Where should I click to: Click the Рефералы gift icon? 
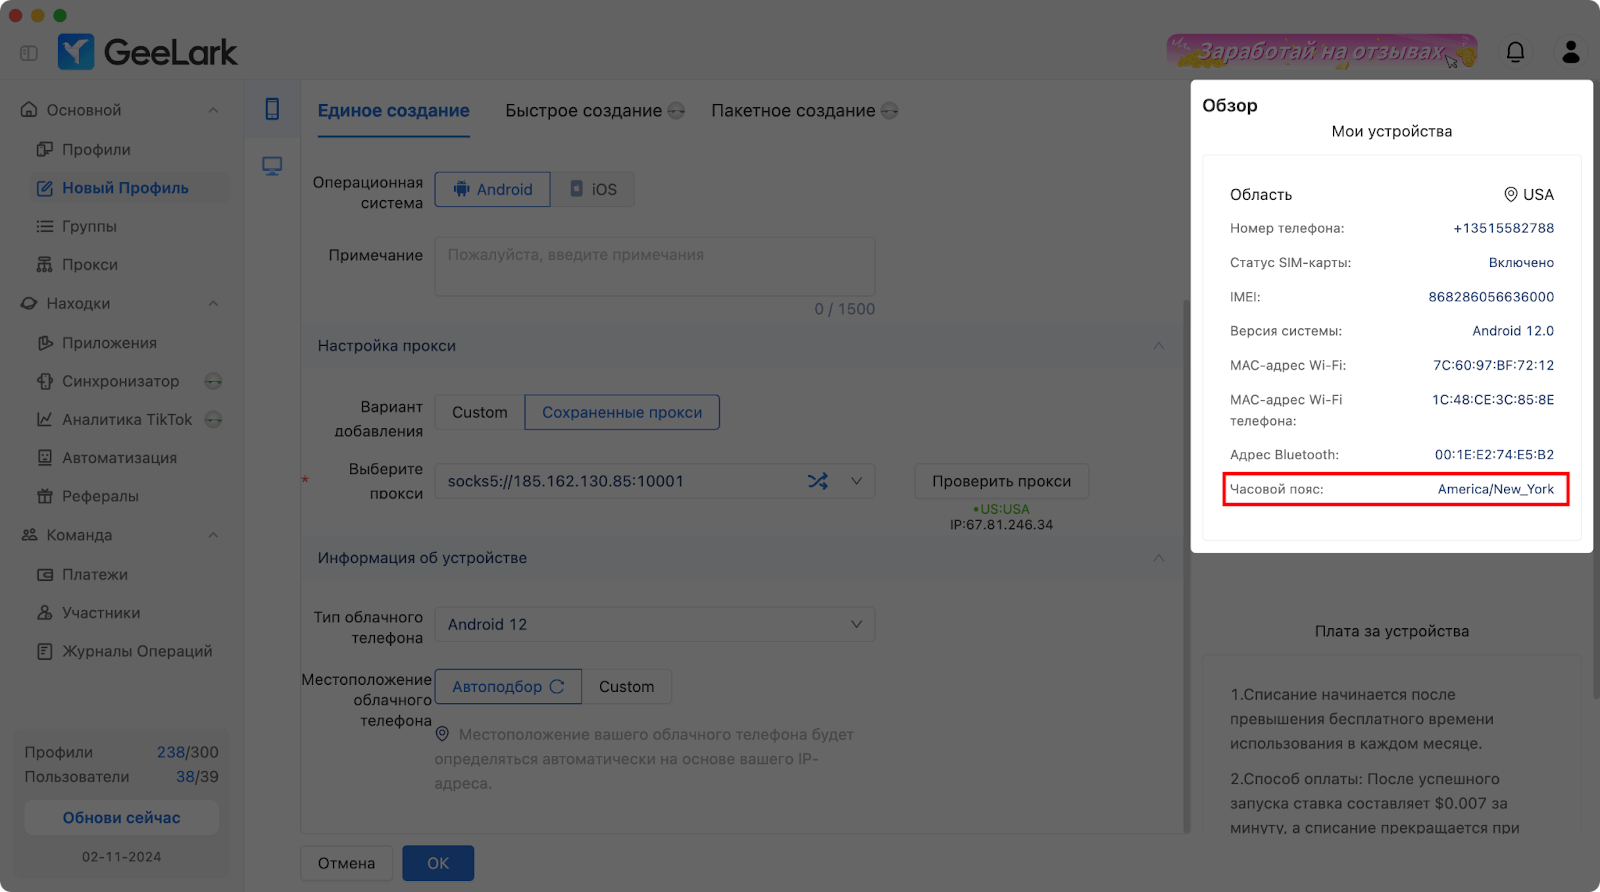(44, 496)
